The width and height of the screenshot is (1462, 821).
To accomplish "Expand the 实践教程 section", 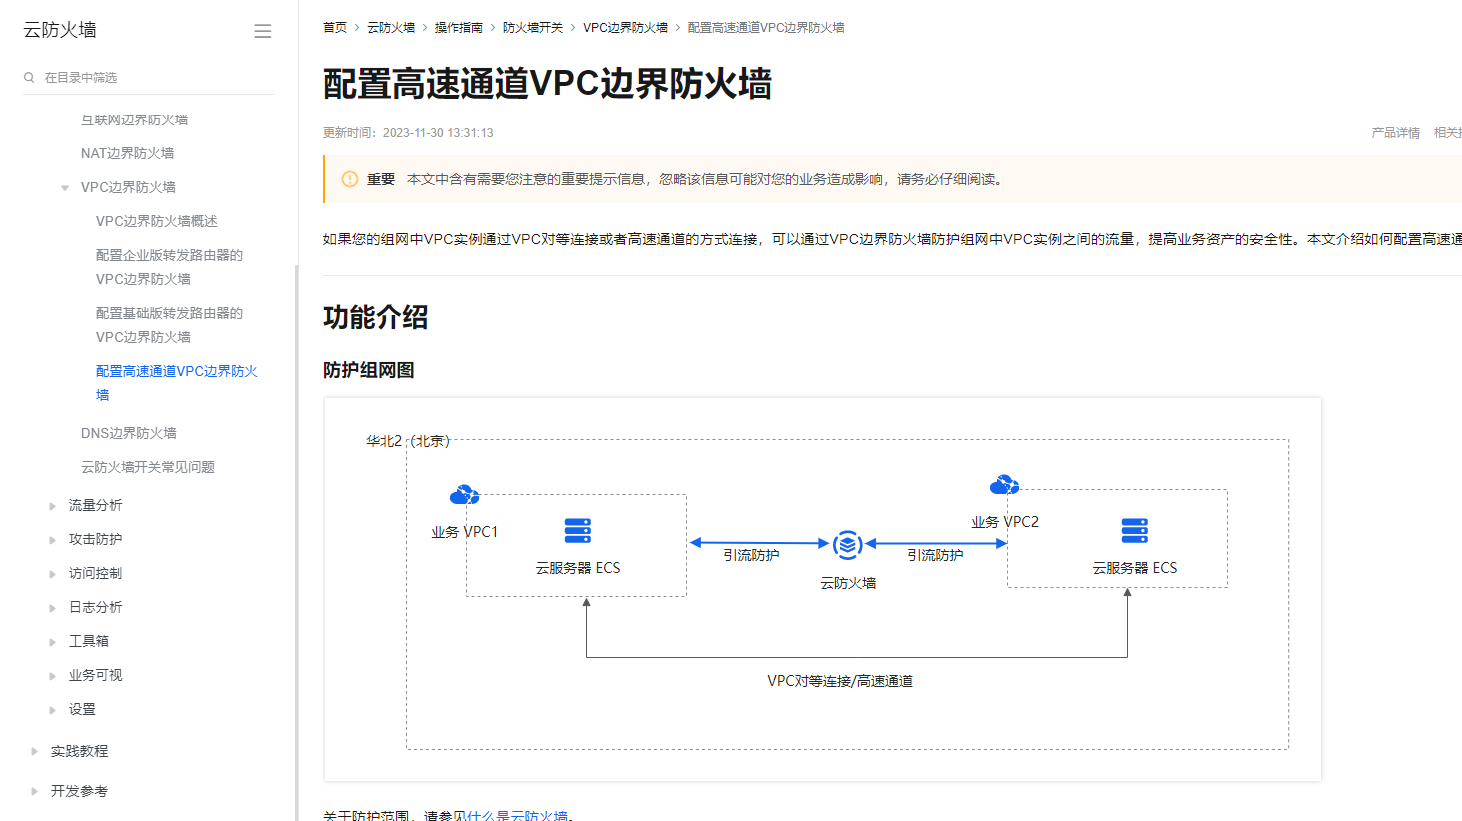I will click(x=34, y=751).
